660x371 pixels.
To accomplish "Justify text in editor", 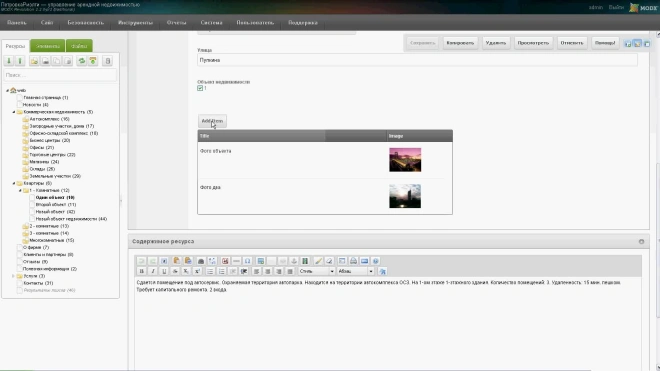I will pyautogui.click(x=290, y=271).
